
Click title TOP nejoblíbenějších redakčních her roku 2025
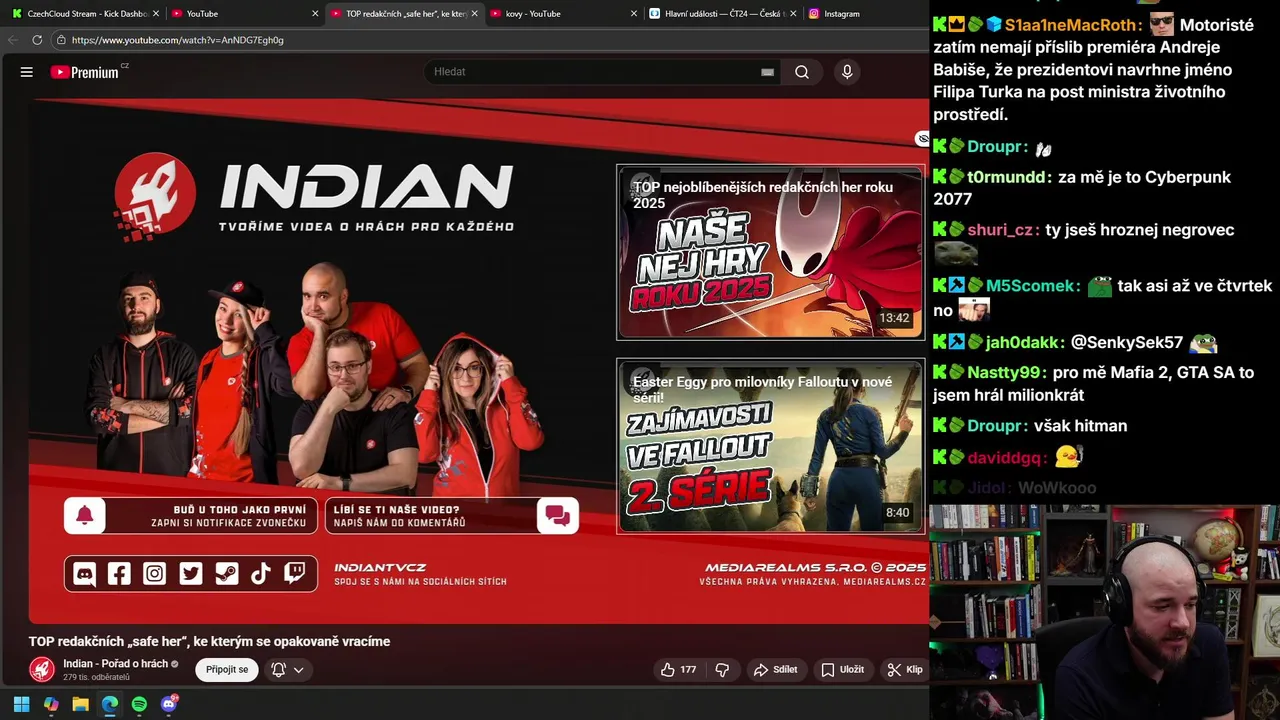(x=763, y=195)
